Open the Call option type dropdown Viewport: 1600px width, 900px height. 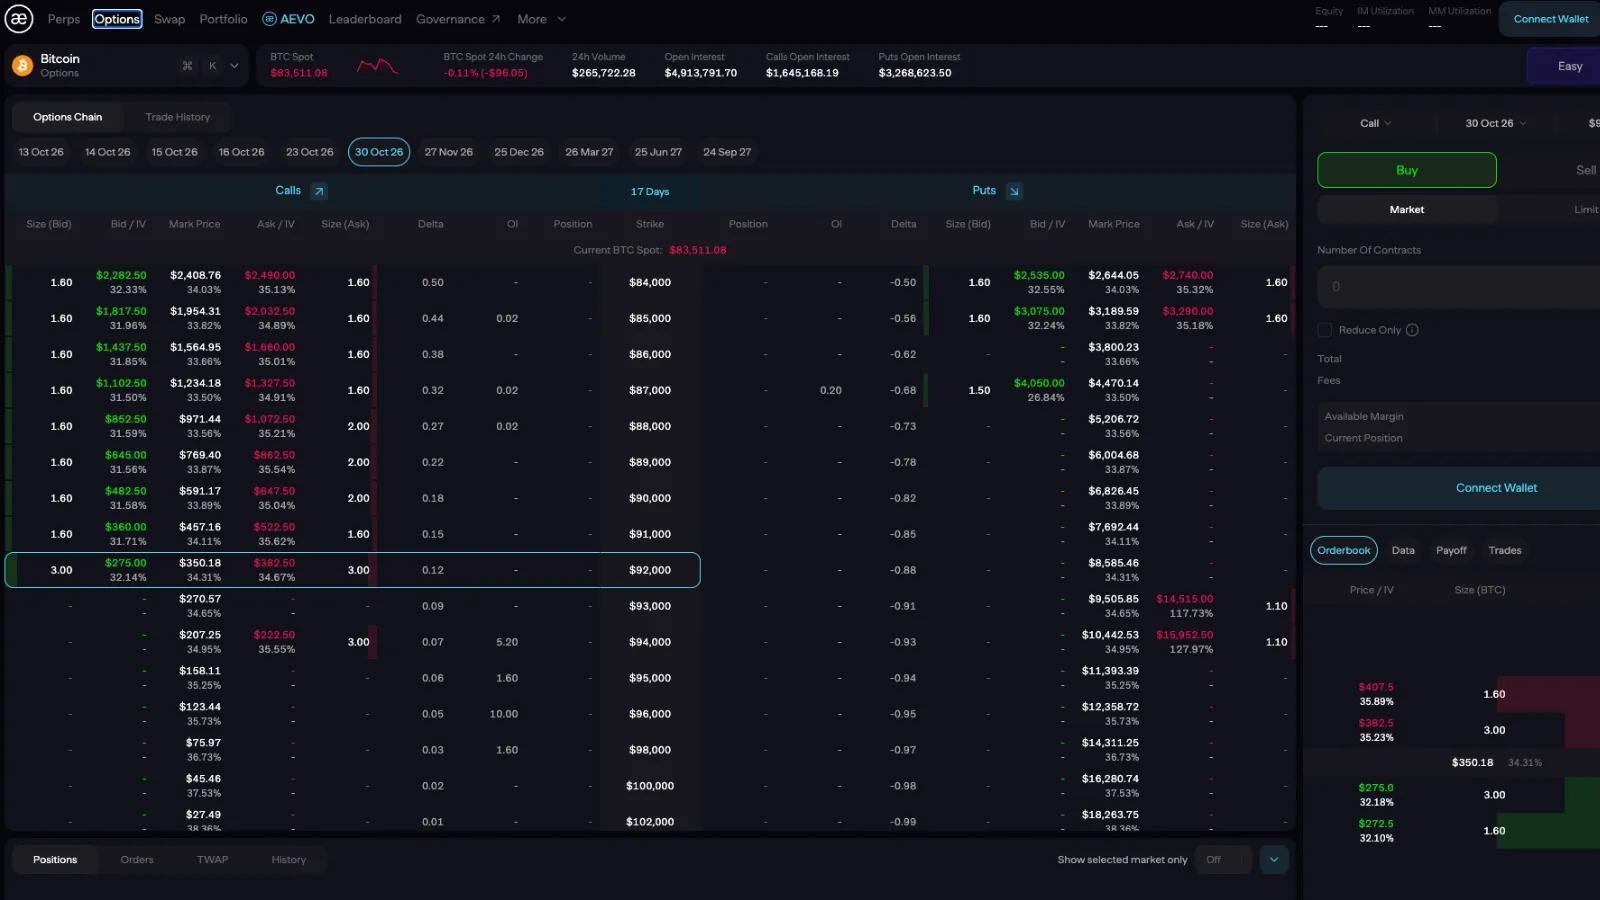pyautogui.click(x=1375, y=123)
